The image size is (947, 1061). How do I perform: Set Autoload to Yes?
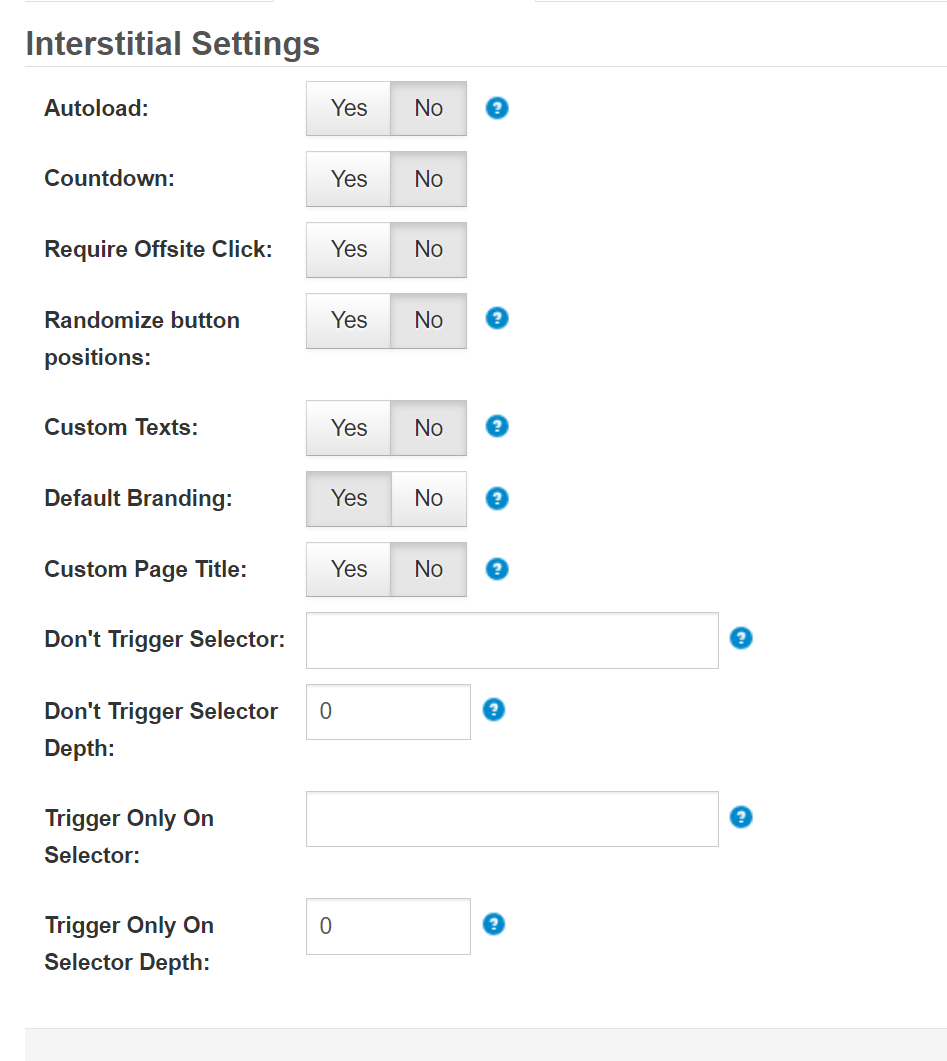pos(349,108)
